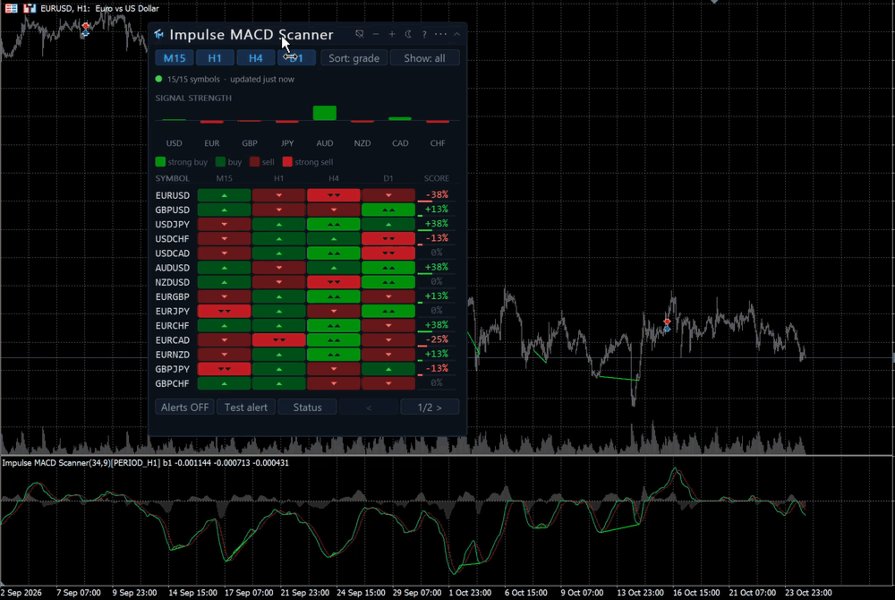Click the 15/15 symbols status text
This screenshot has height=600, width=895.
point(193,79)
